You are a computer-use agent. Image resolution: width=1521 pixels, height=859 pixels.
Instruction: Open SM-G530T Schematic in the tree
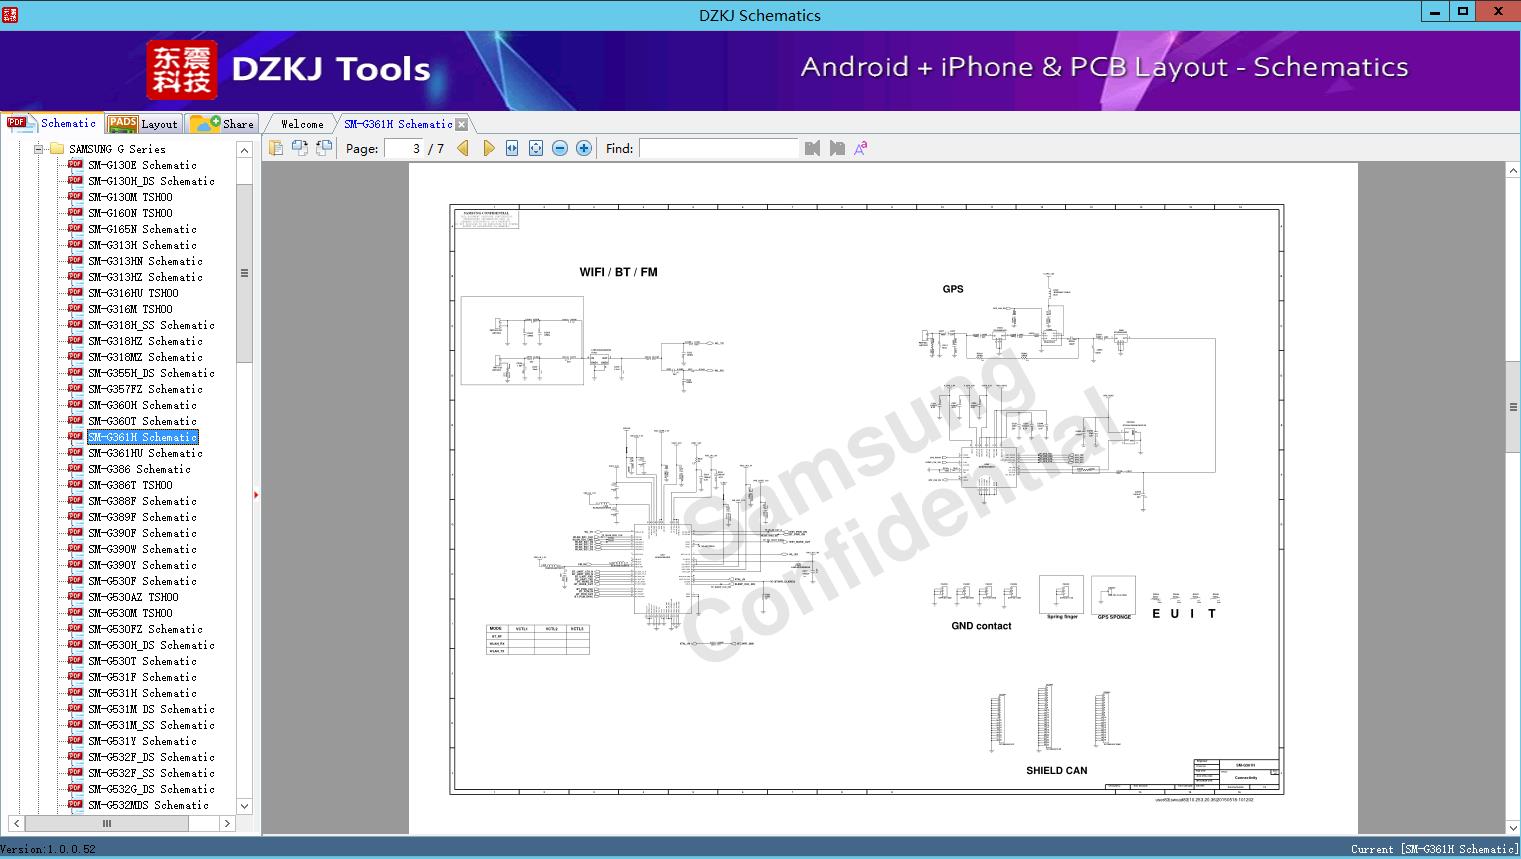(142, 661)
